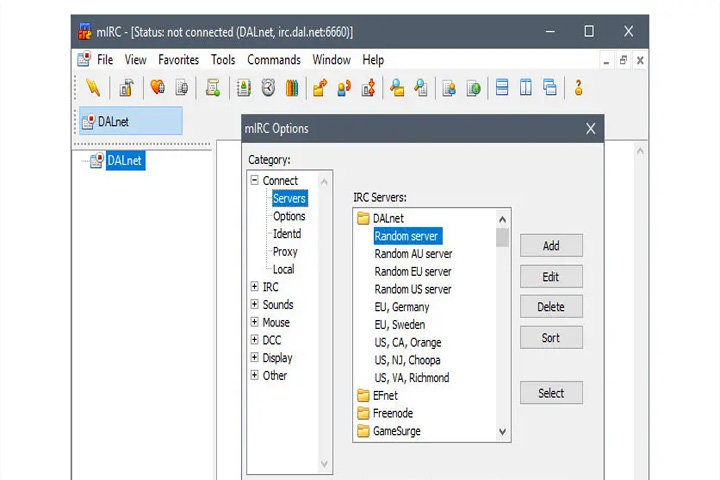Select Random US server
The height and width of the screenshot is (480, 720).
(x=413, y=289)
